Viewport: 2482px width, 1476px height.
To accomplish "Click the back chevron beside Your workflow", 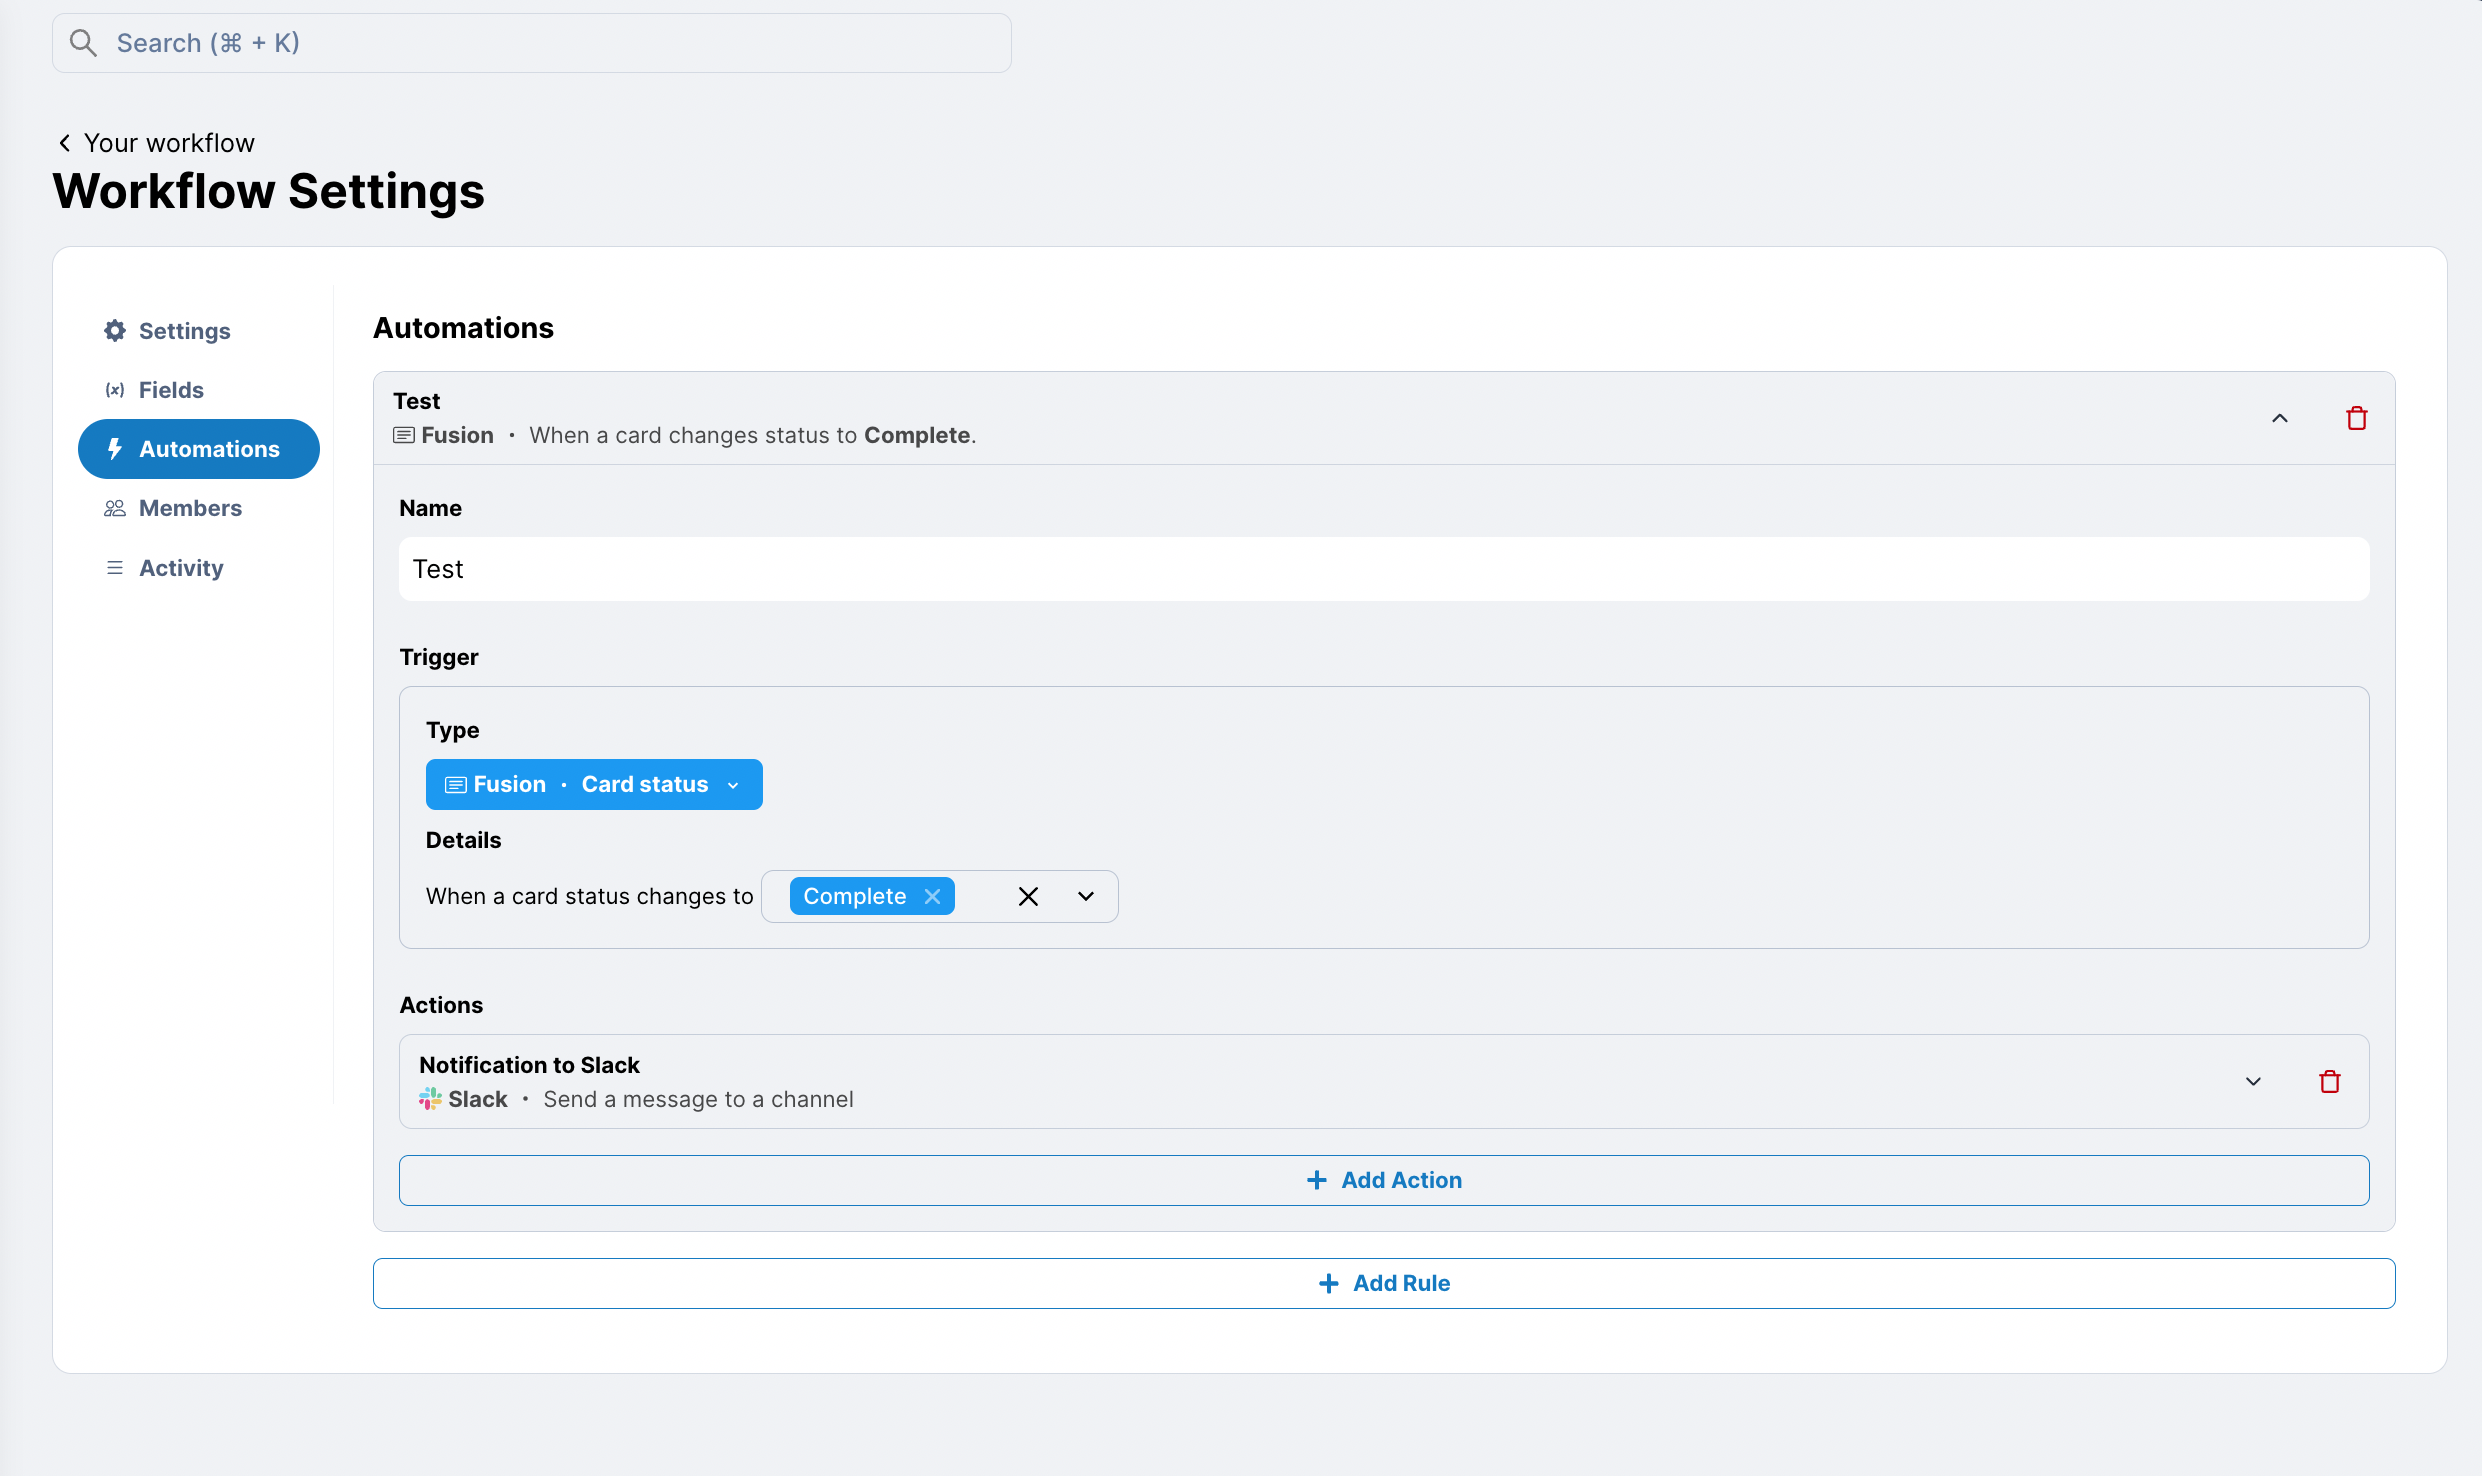I will coord(64,143).
